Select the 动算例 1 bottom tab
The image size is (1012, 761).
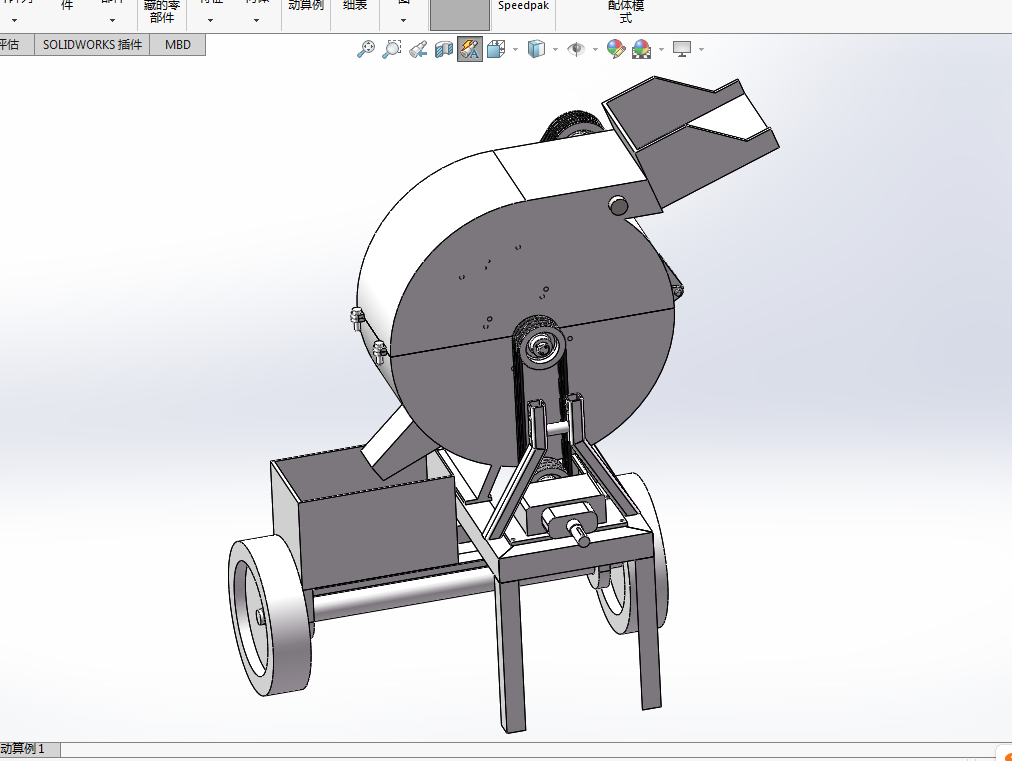coord(23,749)
